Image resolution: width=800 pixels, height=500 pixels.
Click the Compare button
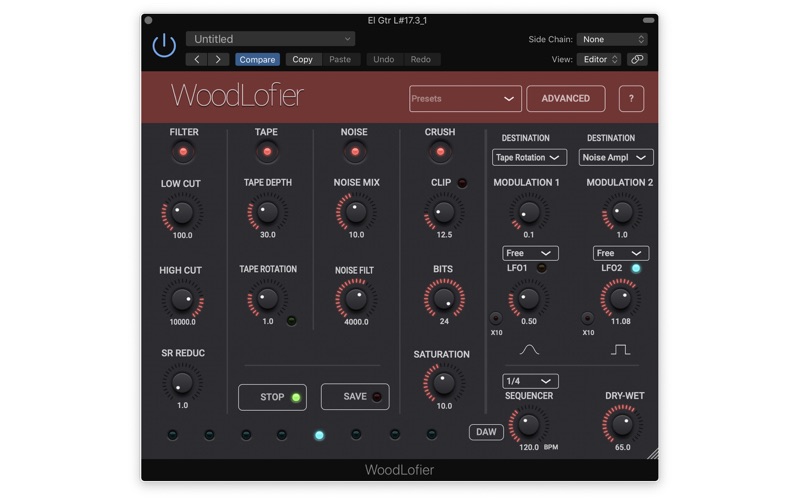pyautogui.click(x=257, y=59)
